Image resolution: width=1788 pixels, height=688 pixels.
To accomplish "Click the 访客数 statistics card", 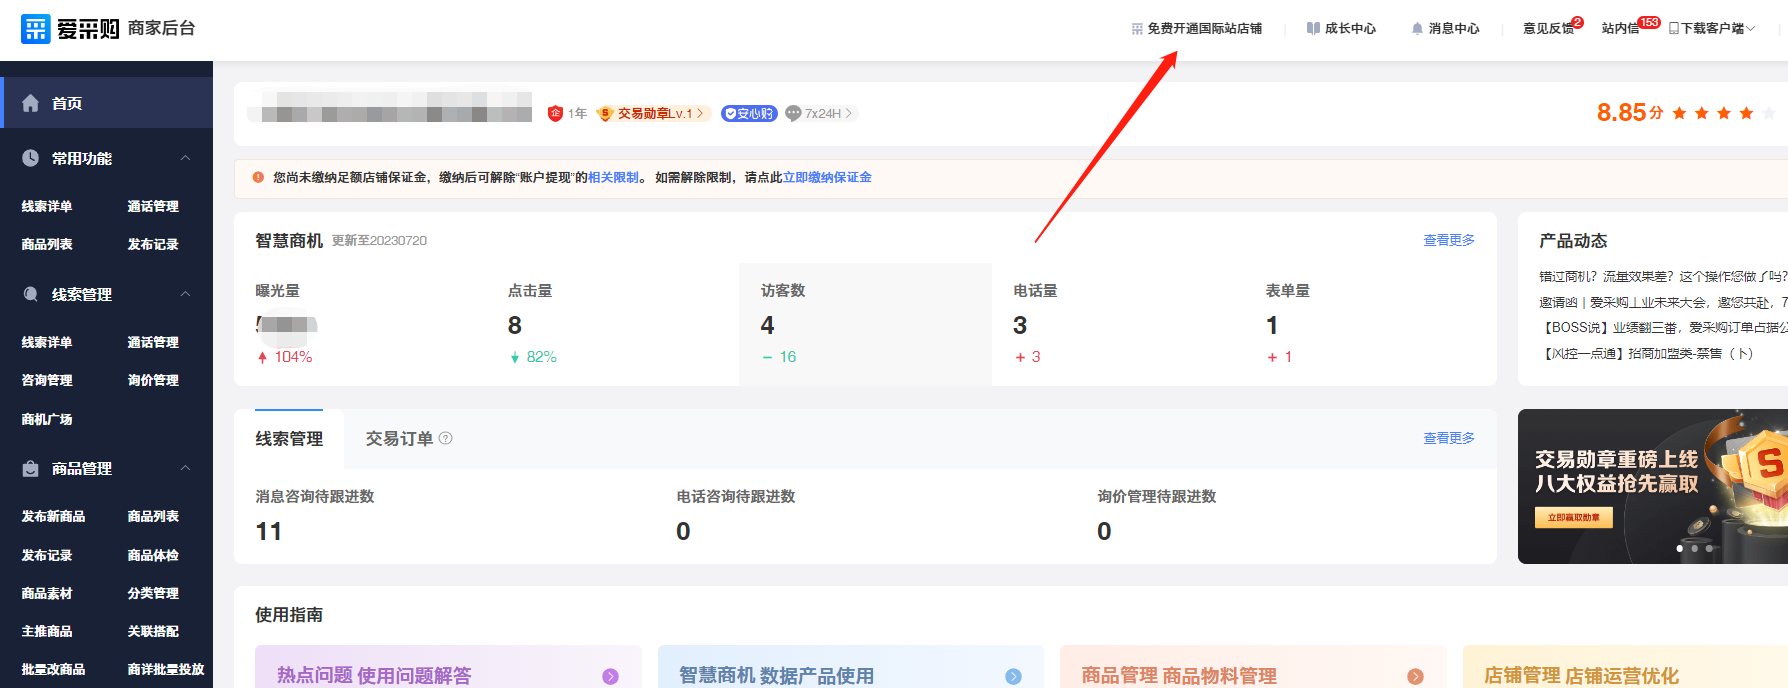I will (x=865, y=324).
